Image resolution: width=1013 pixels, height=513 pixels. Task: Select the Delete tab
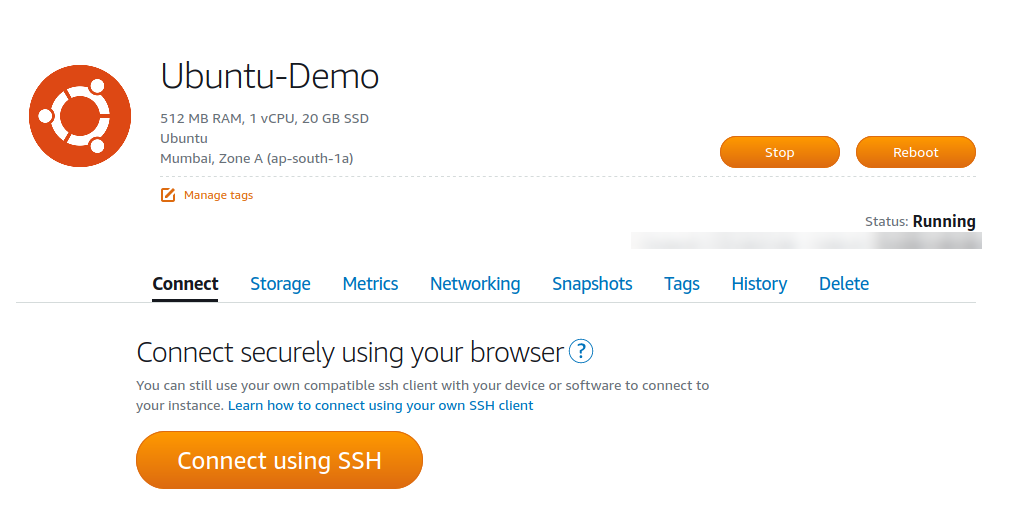point(844,284)
